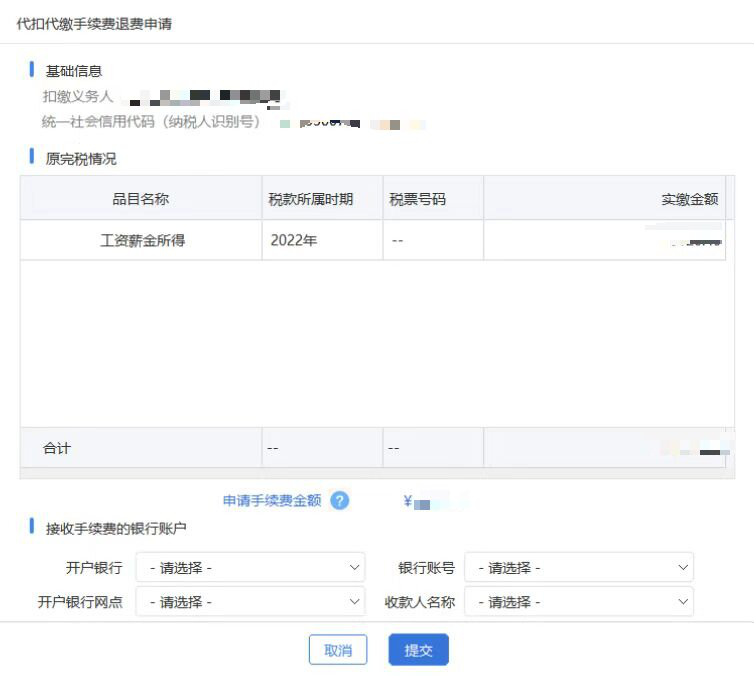Expand the 开户银行网点 dropdown
Viewport: 754px width, 676px height.
click(x=250, y=601)
